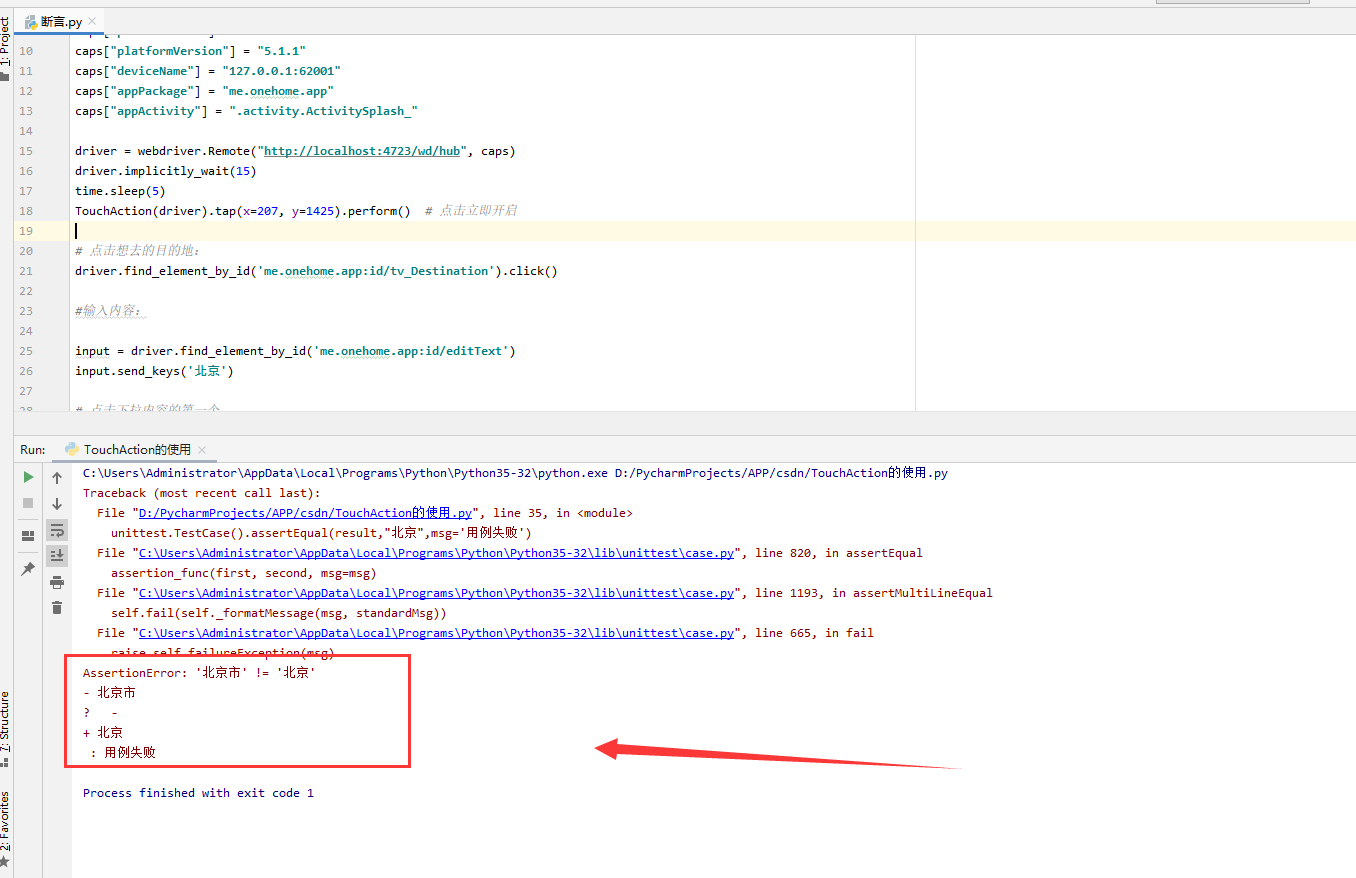This screenshot has height=878, width=1356.
Task: Click the restore layout icon in Run panel
Action: [x=28, y=536]
